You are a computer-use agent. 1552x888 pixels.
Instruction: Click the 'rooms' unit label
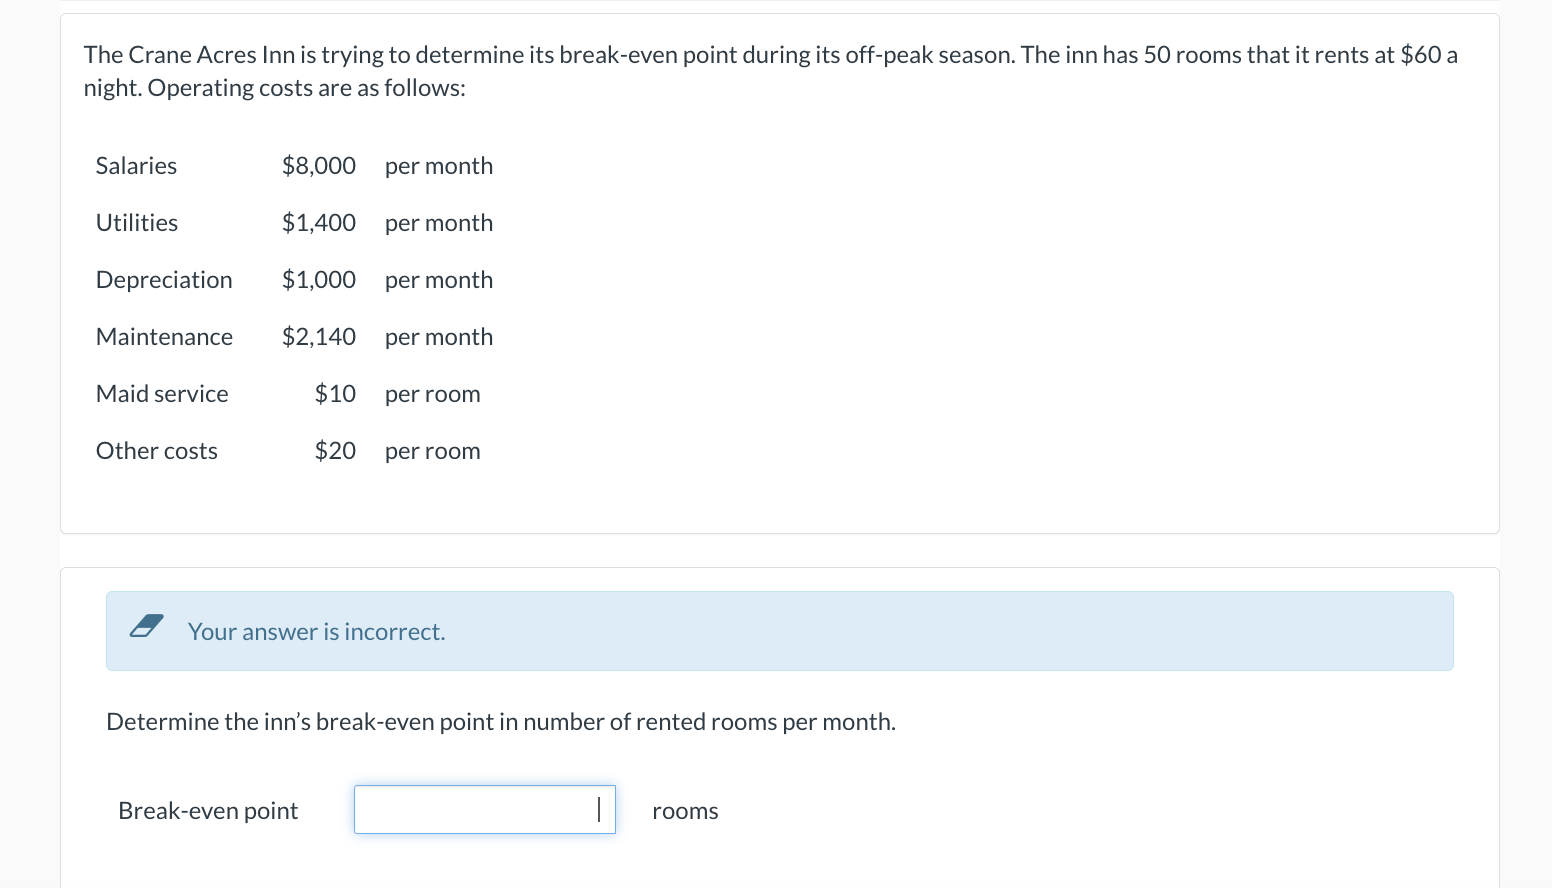tap(685, 811)
